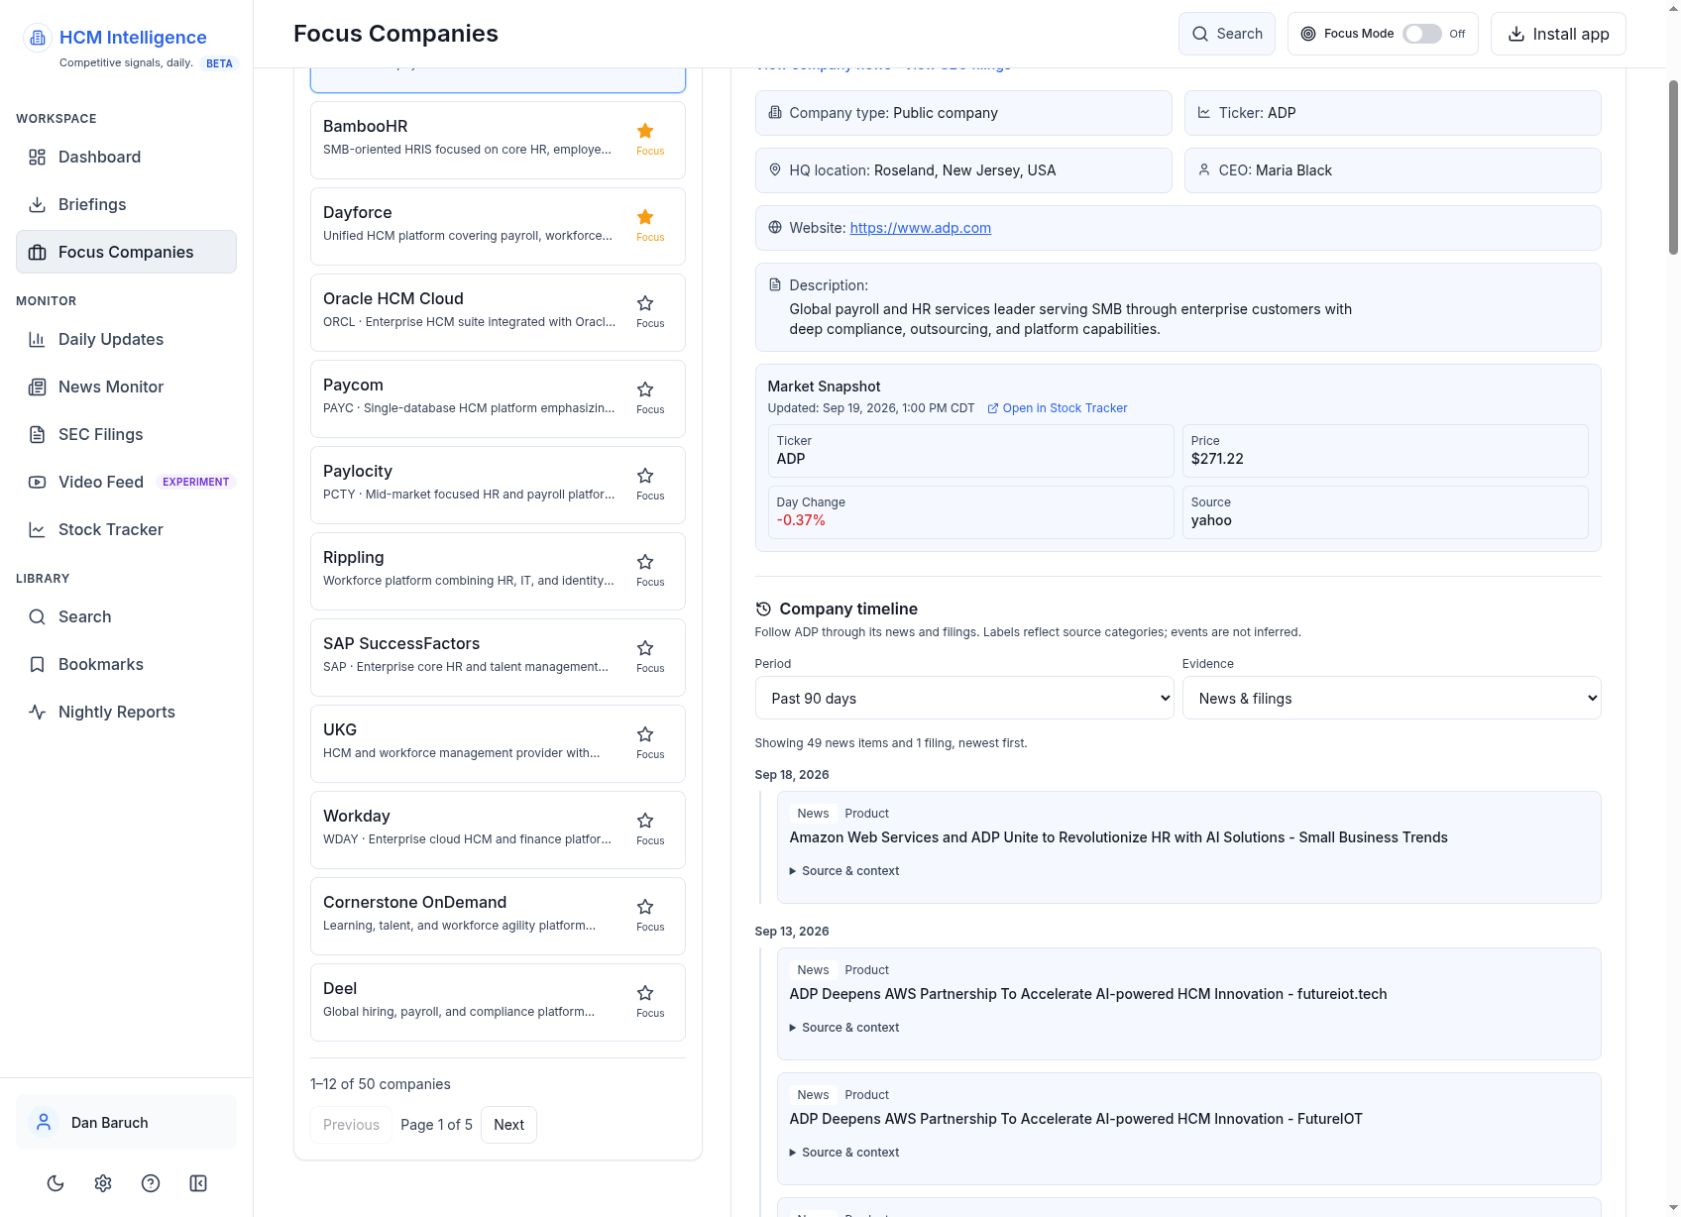
Task: Click the Description document icon
Action: pyautogui.click(x=775, y=285)
